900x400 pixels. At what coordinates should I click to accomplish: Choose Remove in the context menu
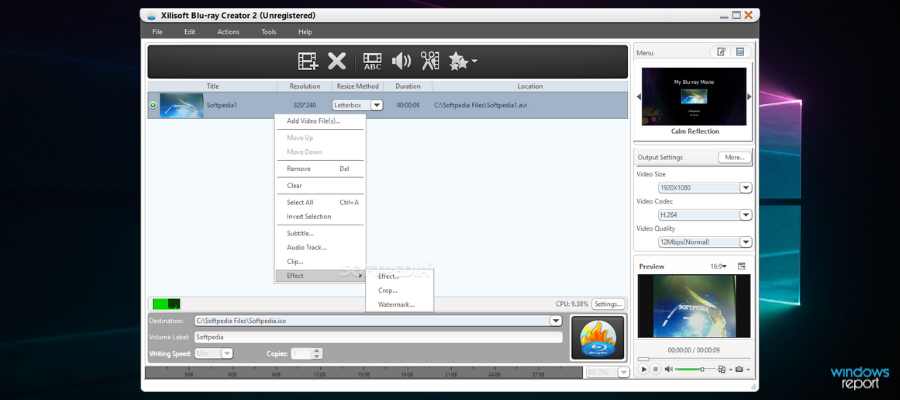[x=320, y=169]
